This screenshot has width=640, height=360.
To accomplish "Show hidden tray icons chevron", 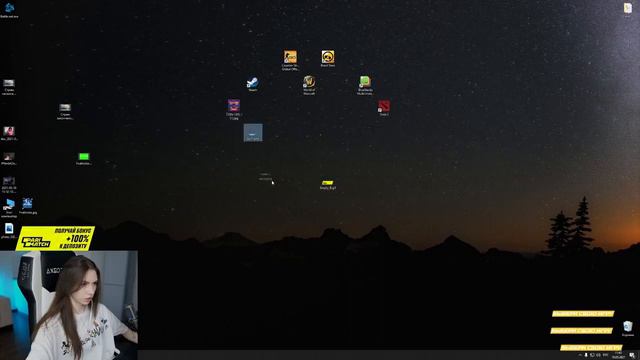I will [580, 356].
